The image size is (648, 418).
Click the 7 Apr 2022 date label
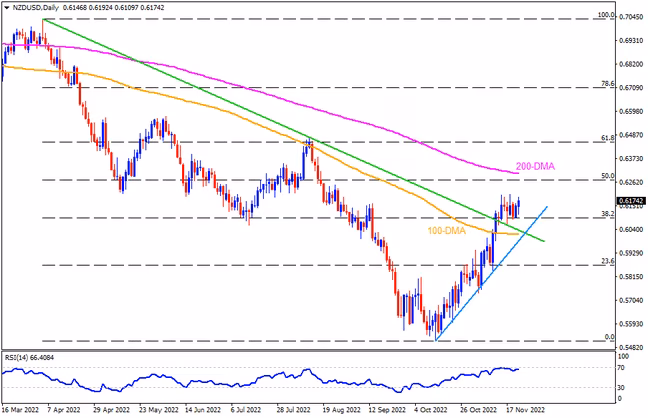64,410
